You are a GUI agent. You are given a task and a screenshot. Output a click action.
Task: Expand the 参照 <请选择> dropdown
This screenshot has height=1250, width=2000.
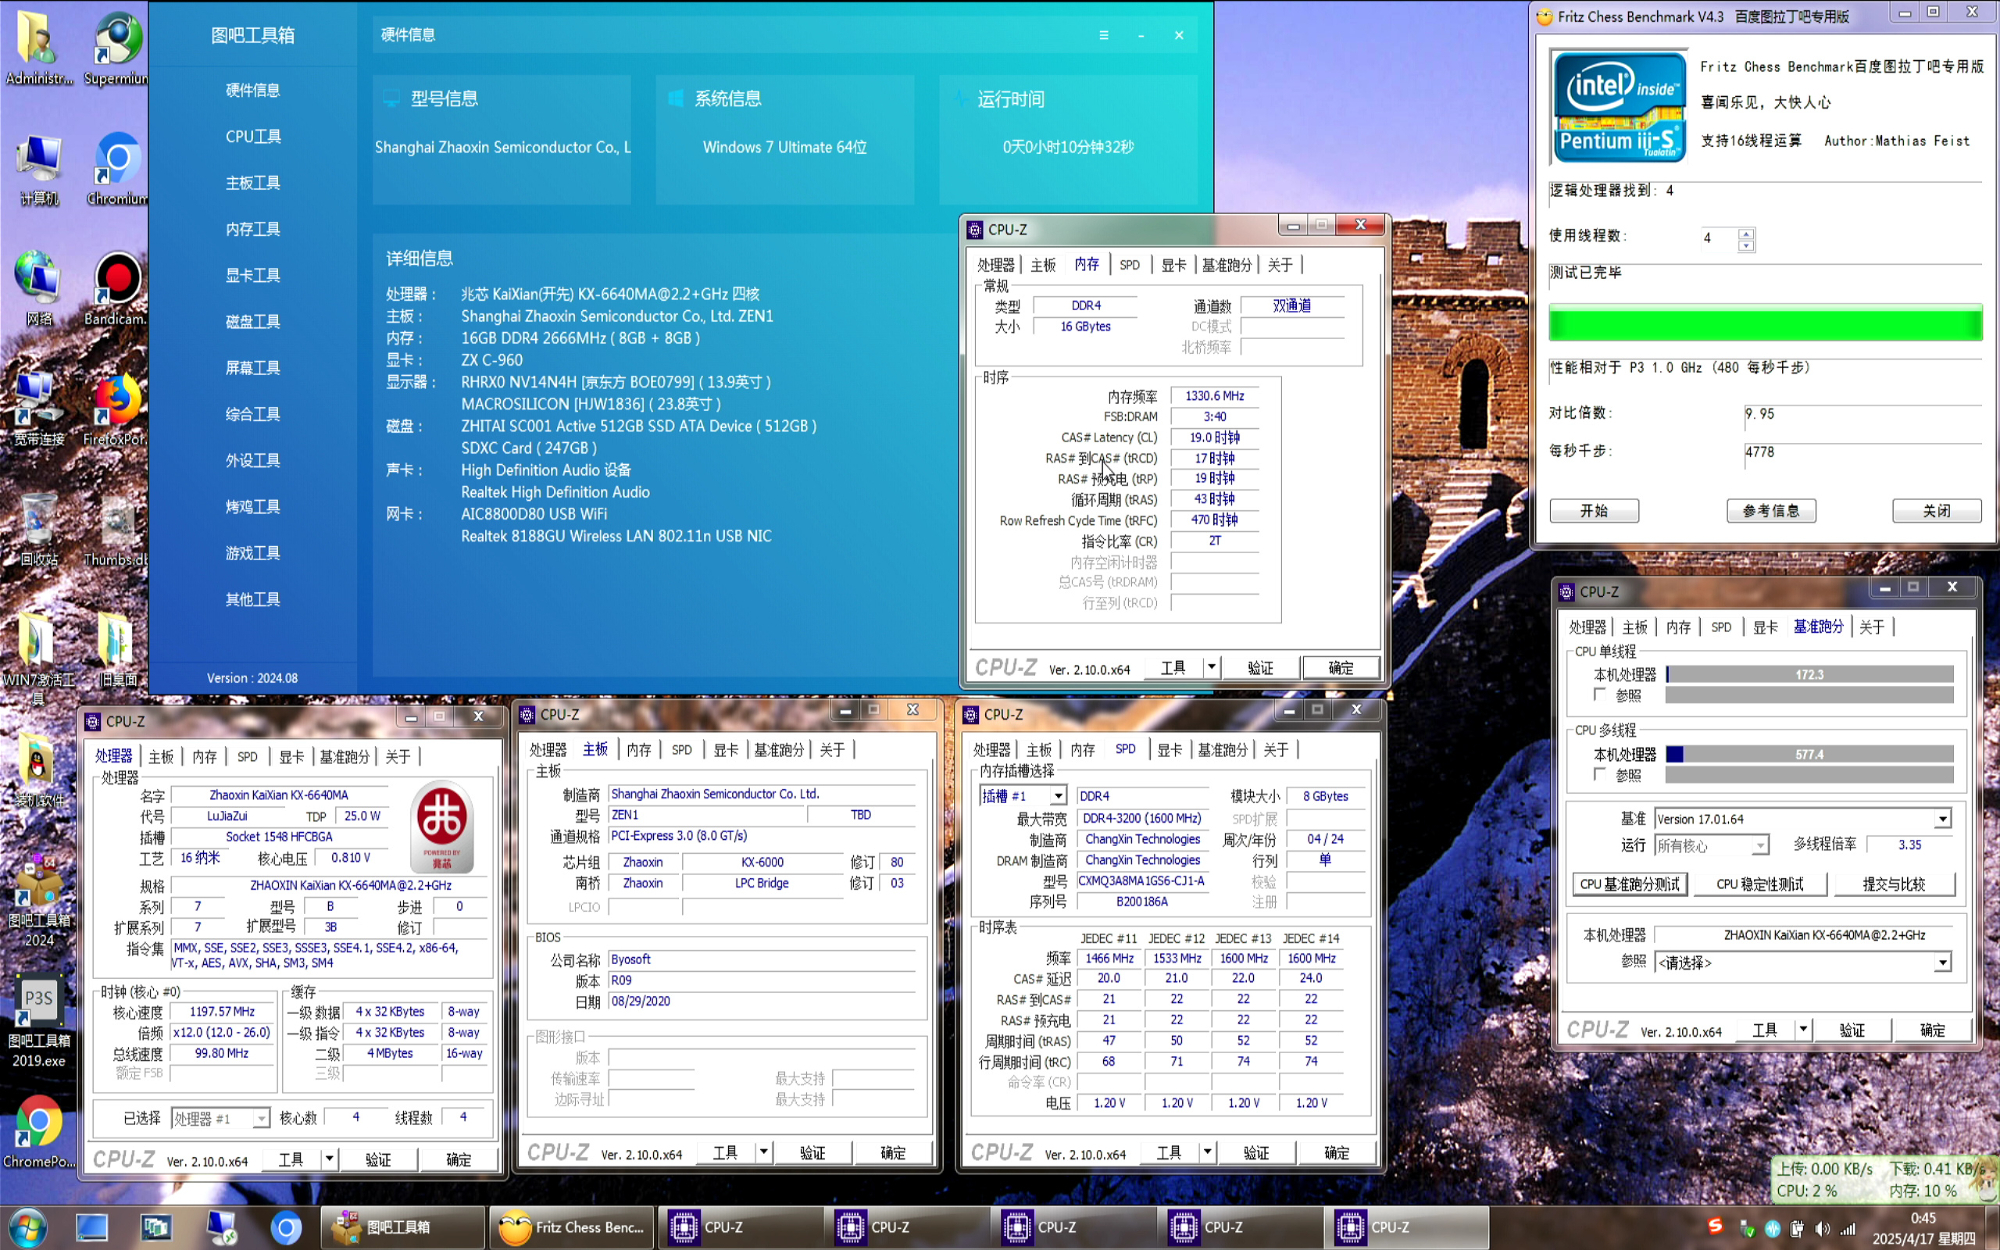[1942, 962]
